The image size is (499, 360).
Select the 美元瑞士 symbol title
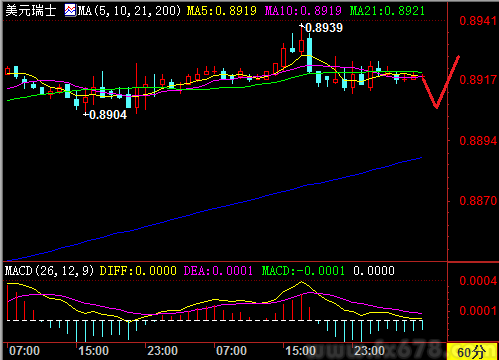click(x=30, y=11)
